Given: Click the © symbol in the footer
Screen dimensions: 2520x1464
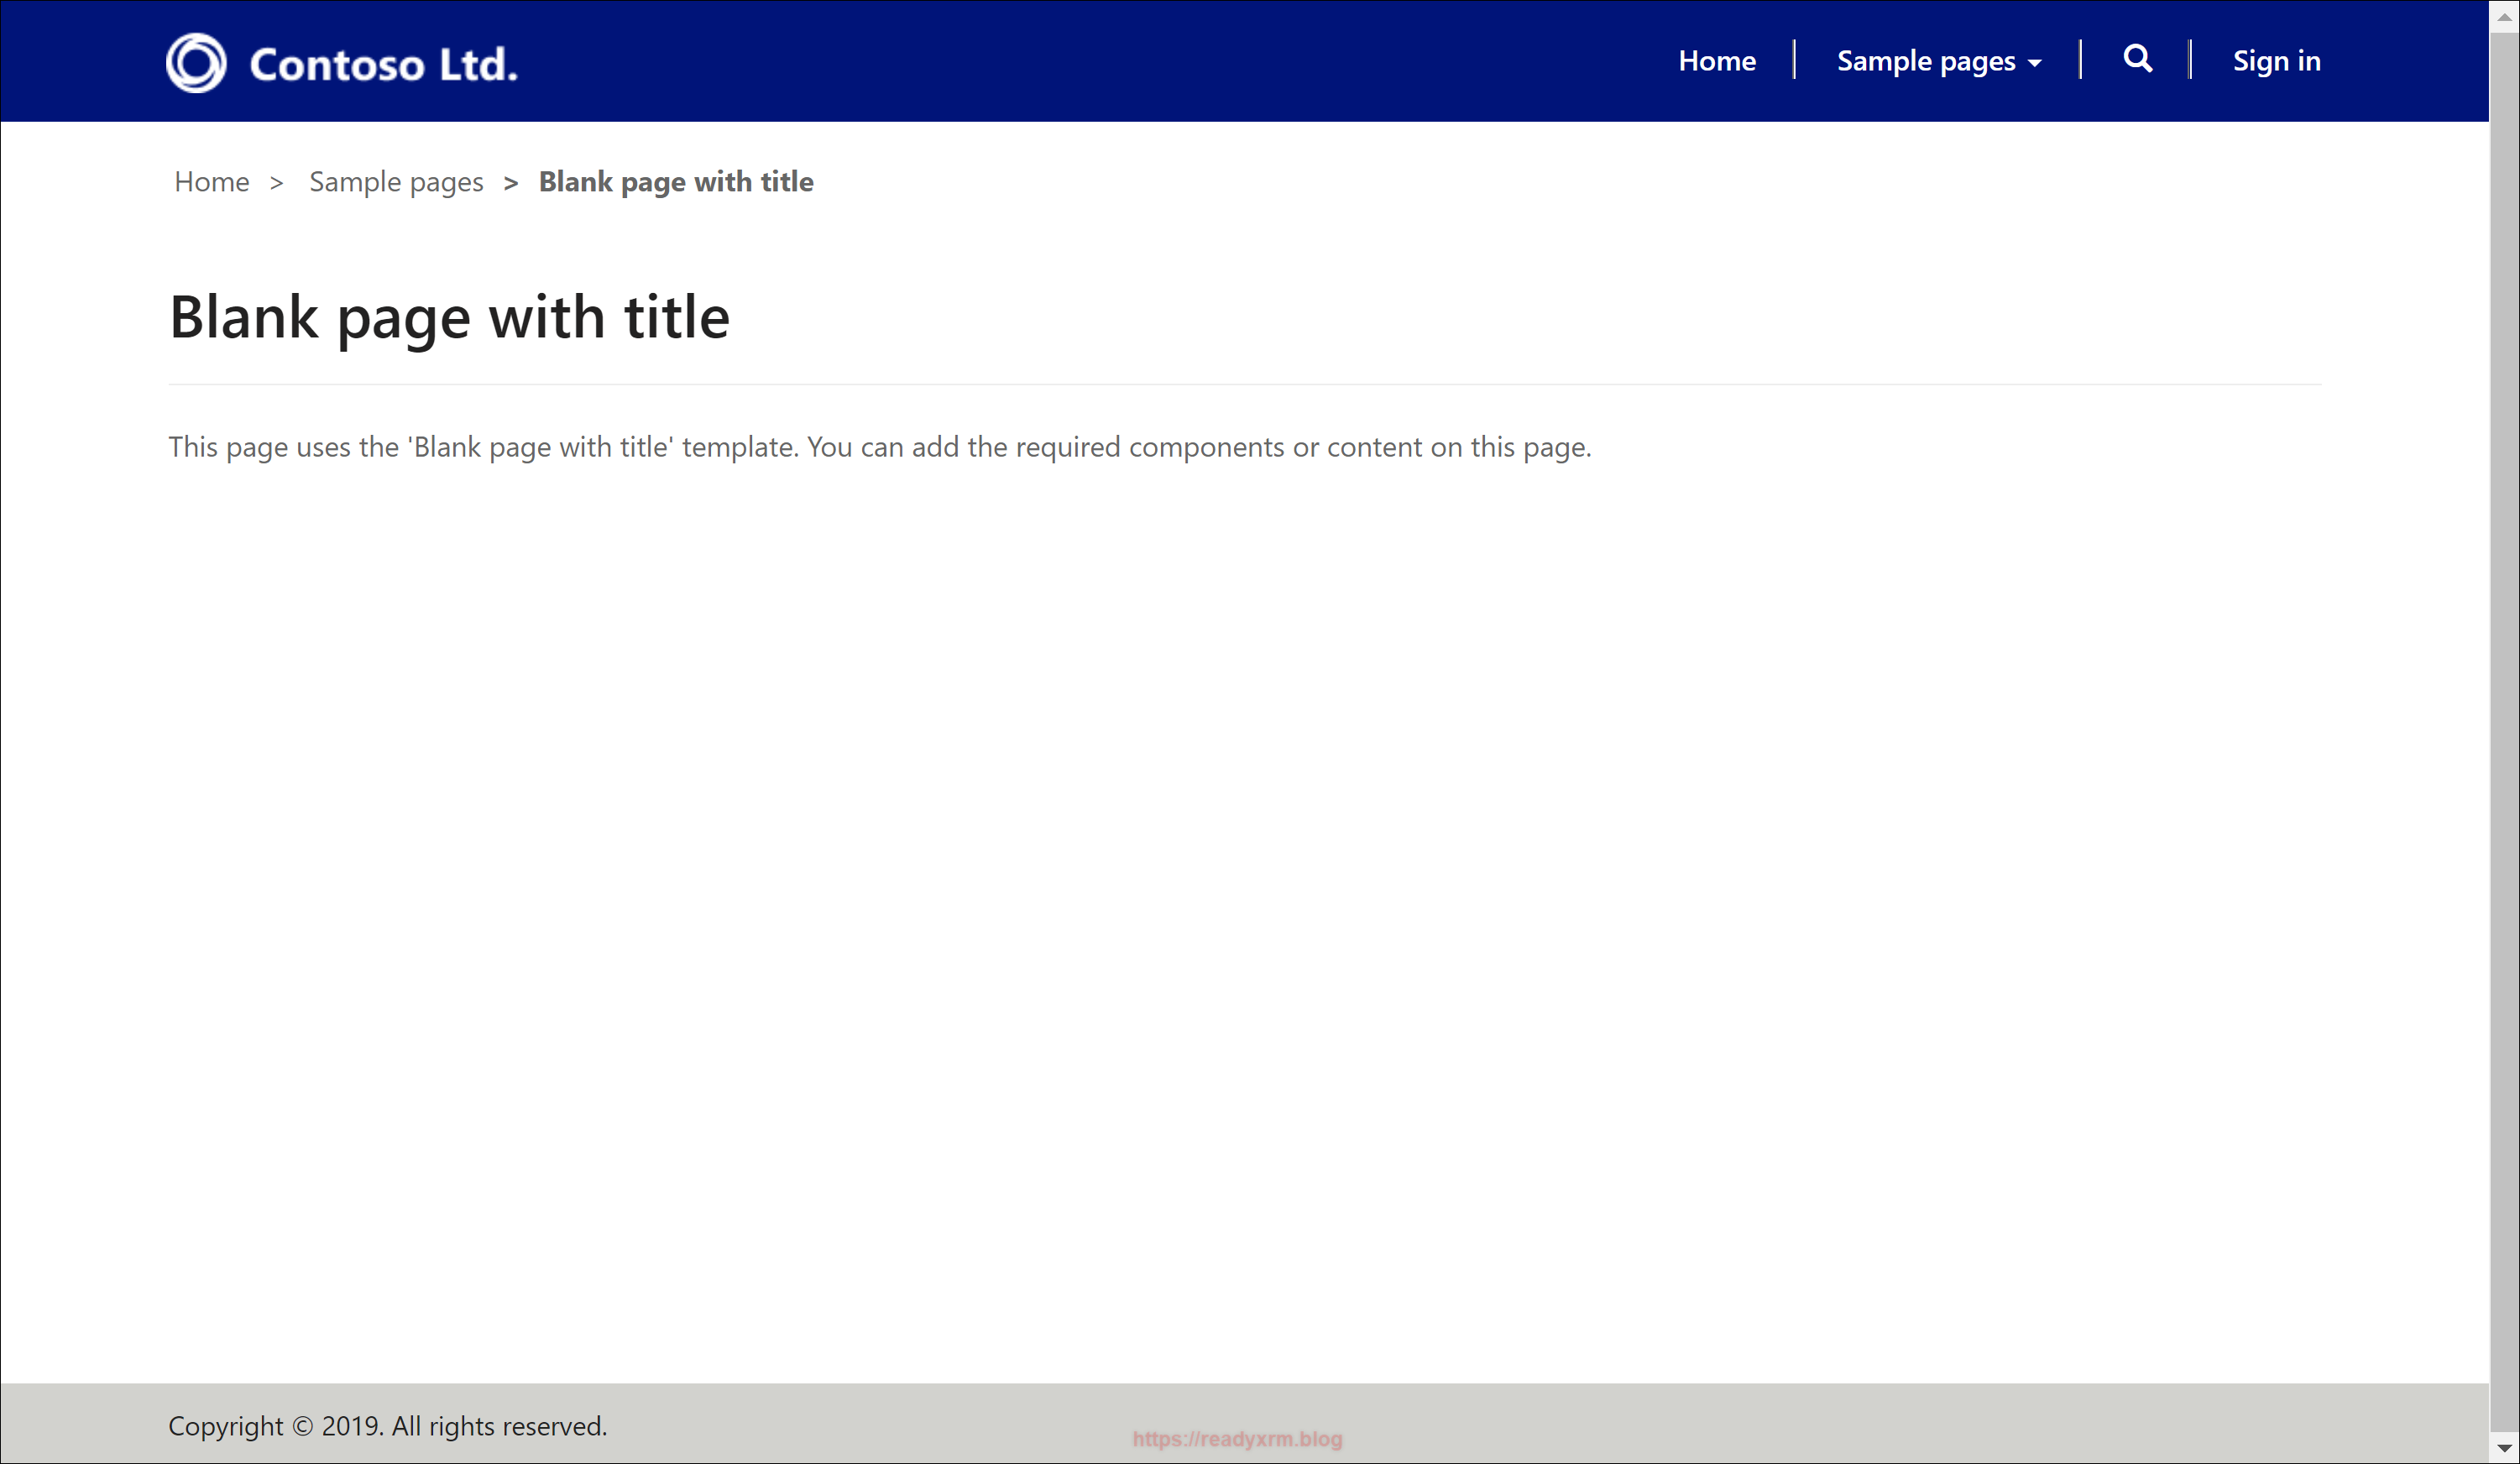Looking at the screenshot, I should [302, 1427].
